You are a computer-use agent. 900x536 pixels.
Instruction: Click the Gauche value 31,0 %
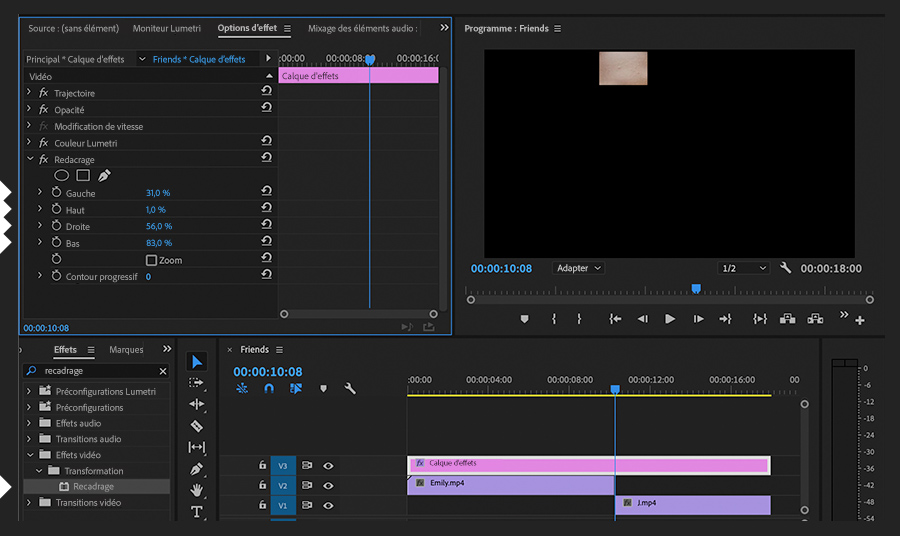[158, 193]
